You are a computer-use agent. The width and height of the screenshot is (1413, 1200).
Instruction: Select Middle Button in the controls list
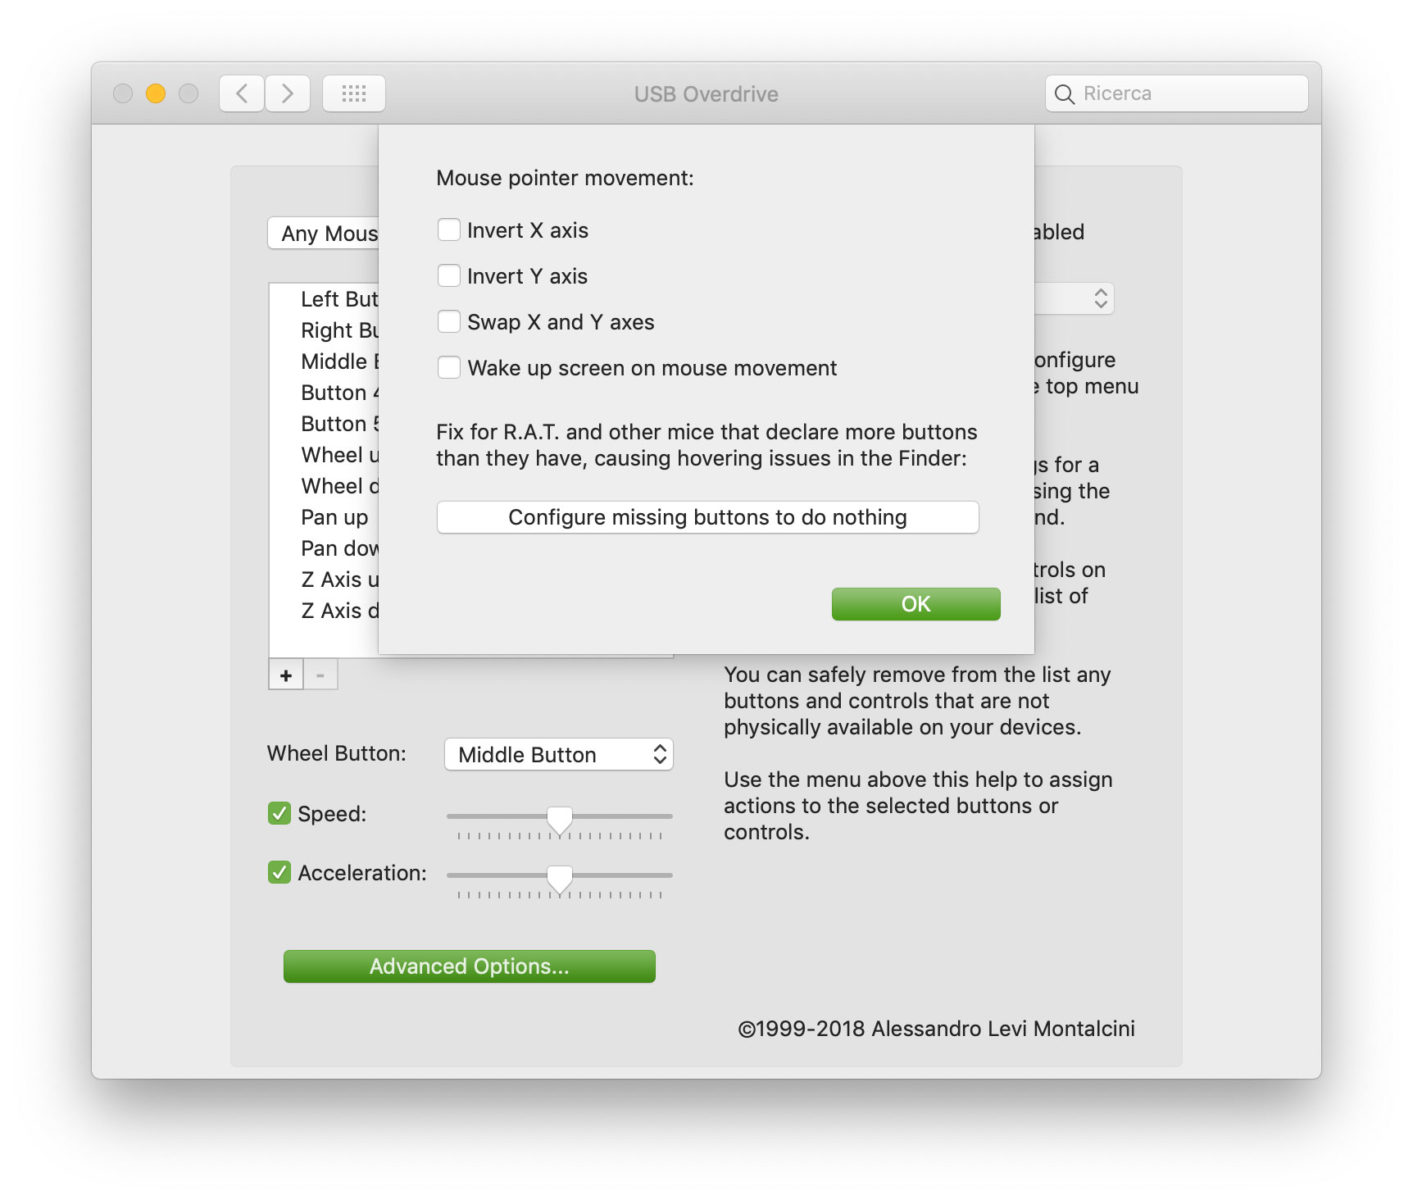(x=324, y=361)
